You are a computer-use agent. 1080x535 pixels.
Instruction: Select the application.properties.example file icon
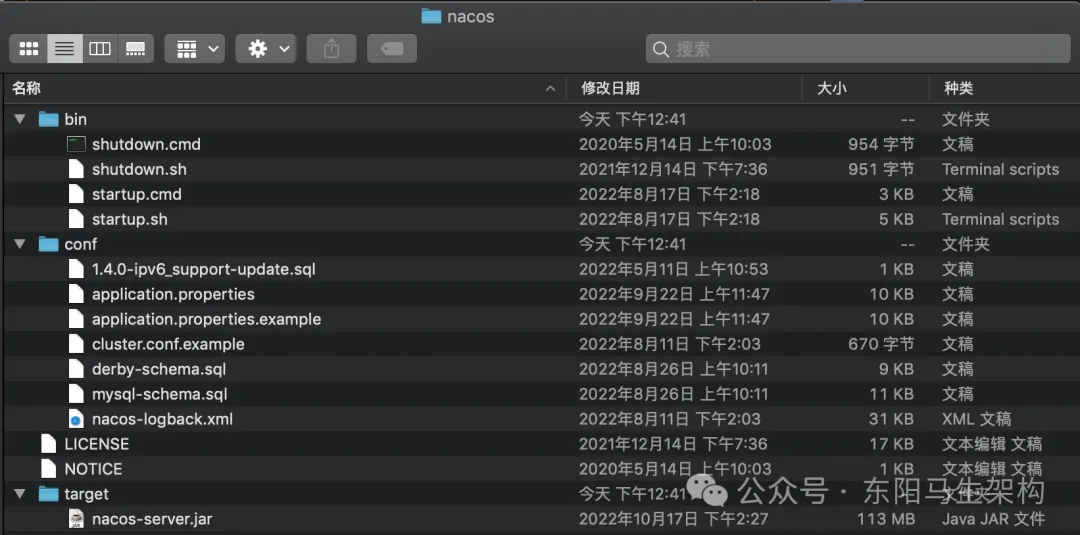tap(76, 319)
